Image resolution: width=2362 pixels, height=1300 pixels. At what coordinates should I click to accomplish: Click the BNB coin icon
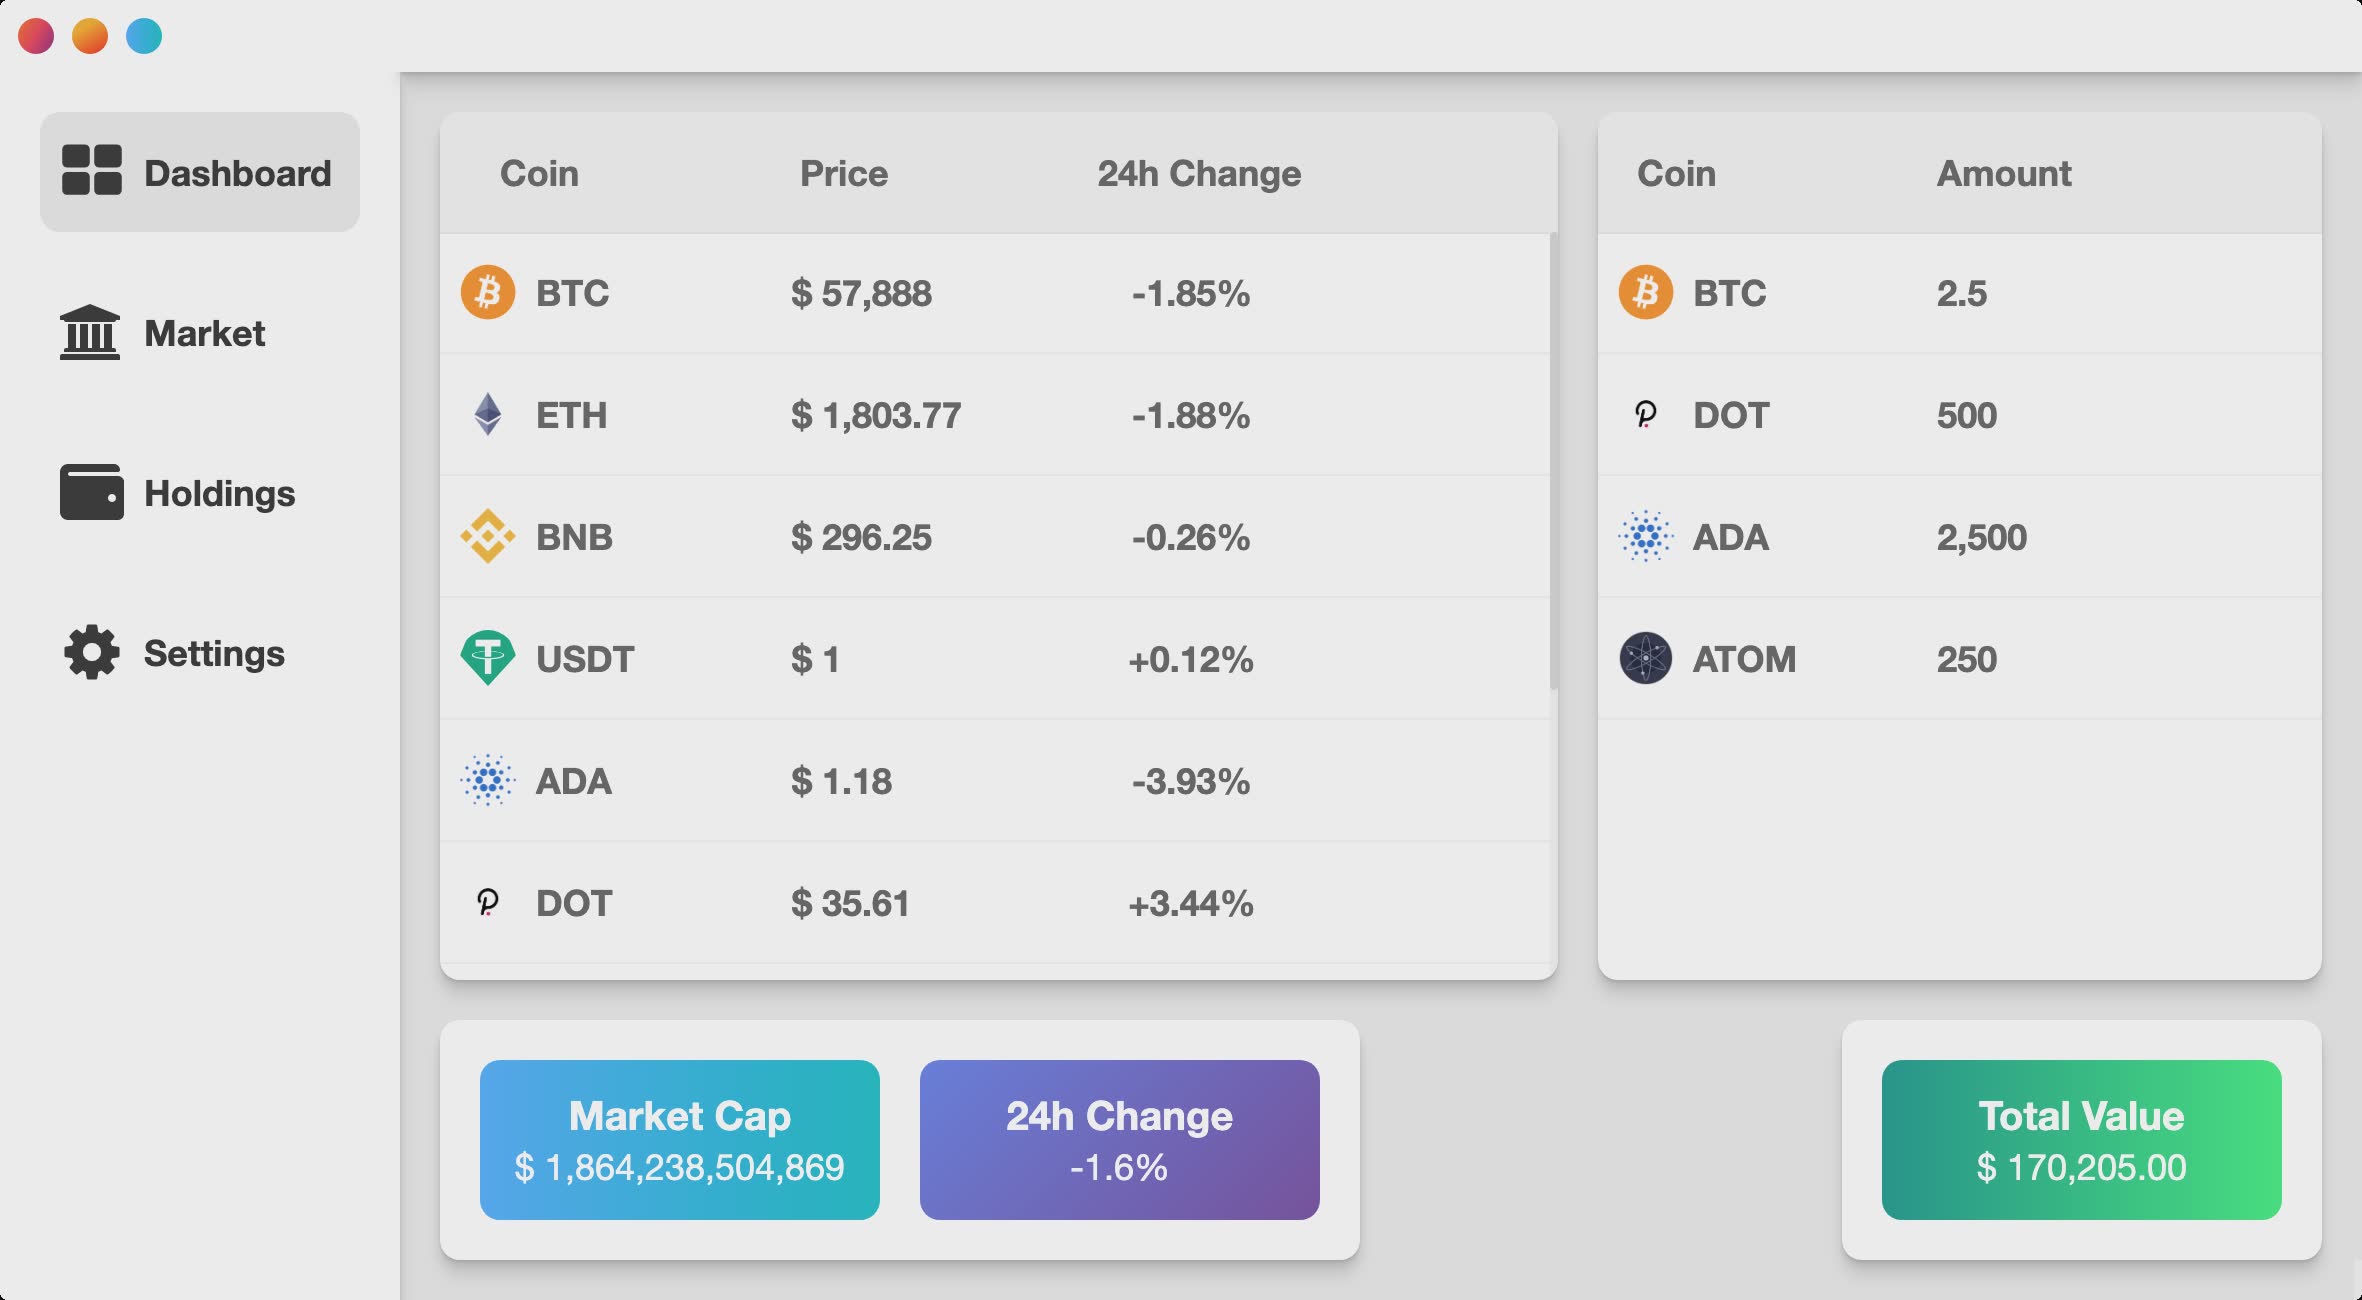point(488,536)
